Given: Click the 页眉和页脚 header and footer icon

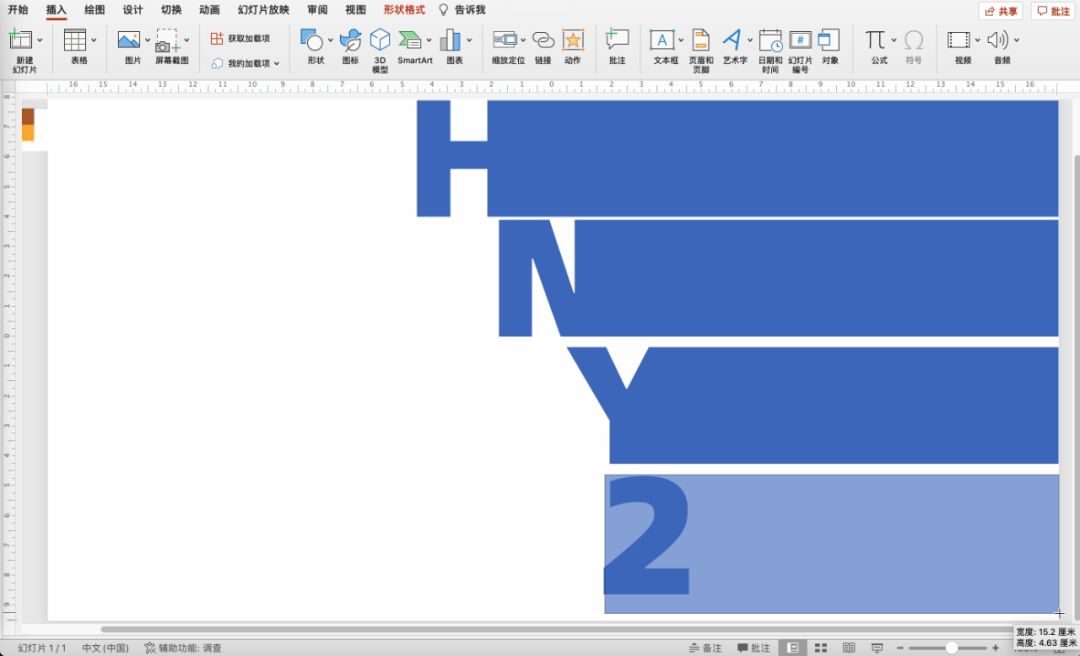Looking at the screenshot, I should pyautogui.click(x=701, y=40).
